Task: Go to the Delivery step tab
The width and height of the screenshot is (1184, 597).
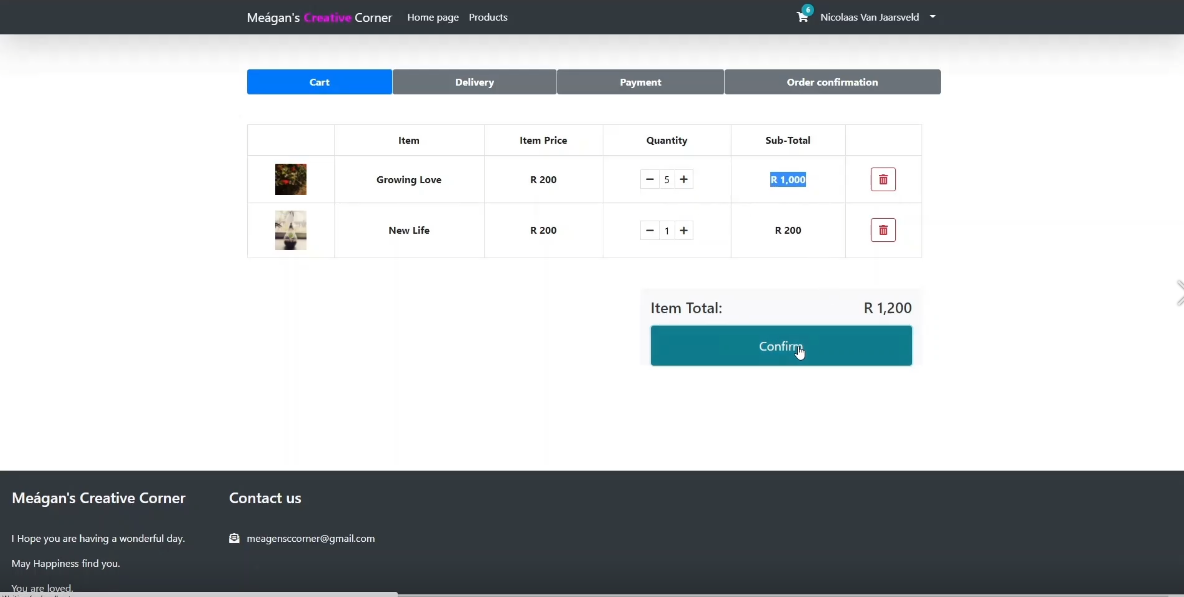Action: pos(474,82)
